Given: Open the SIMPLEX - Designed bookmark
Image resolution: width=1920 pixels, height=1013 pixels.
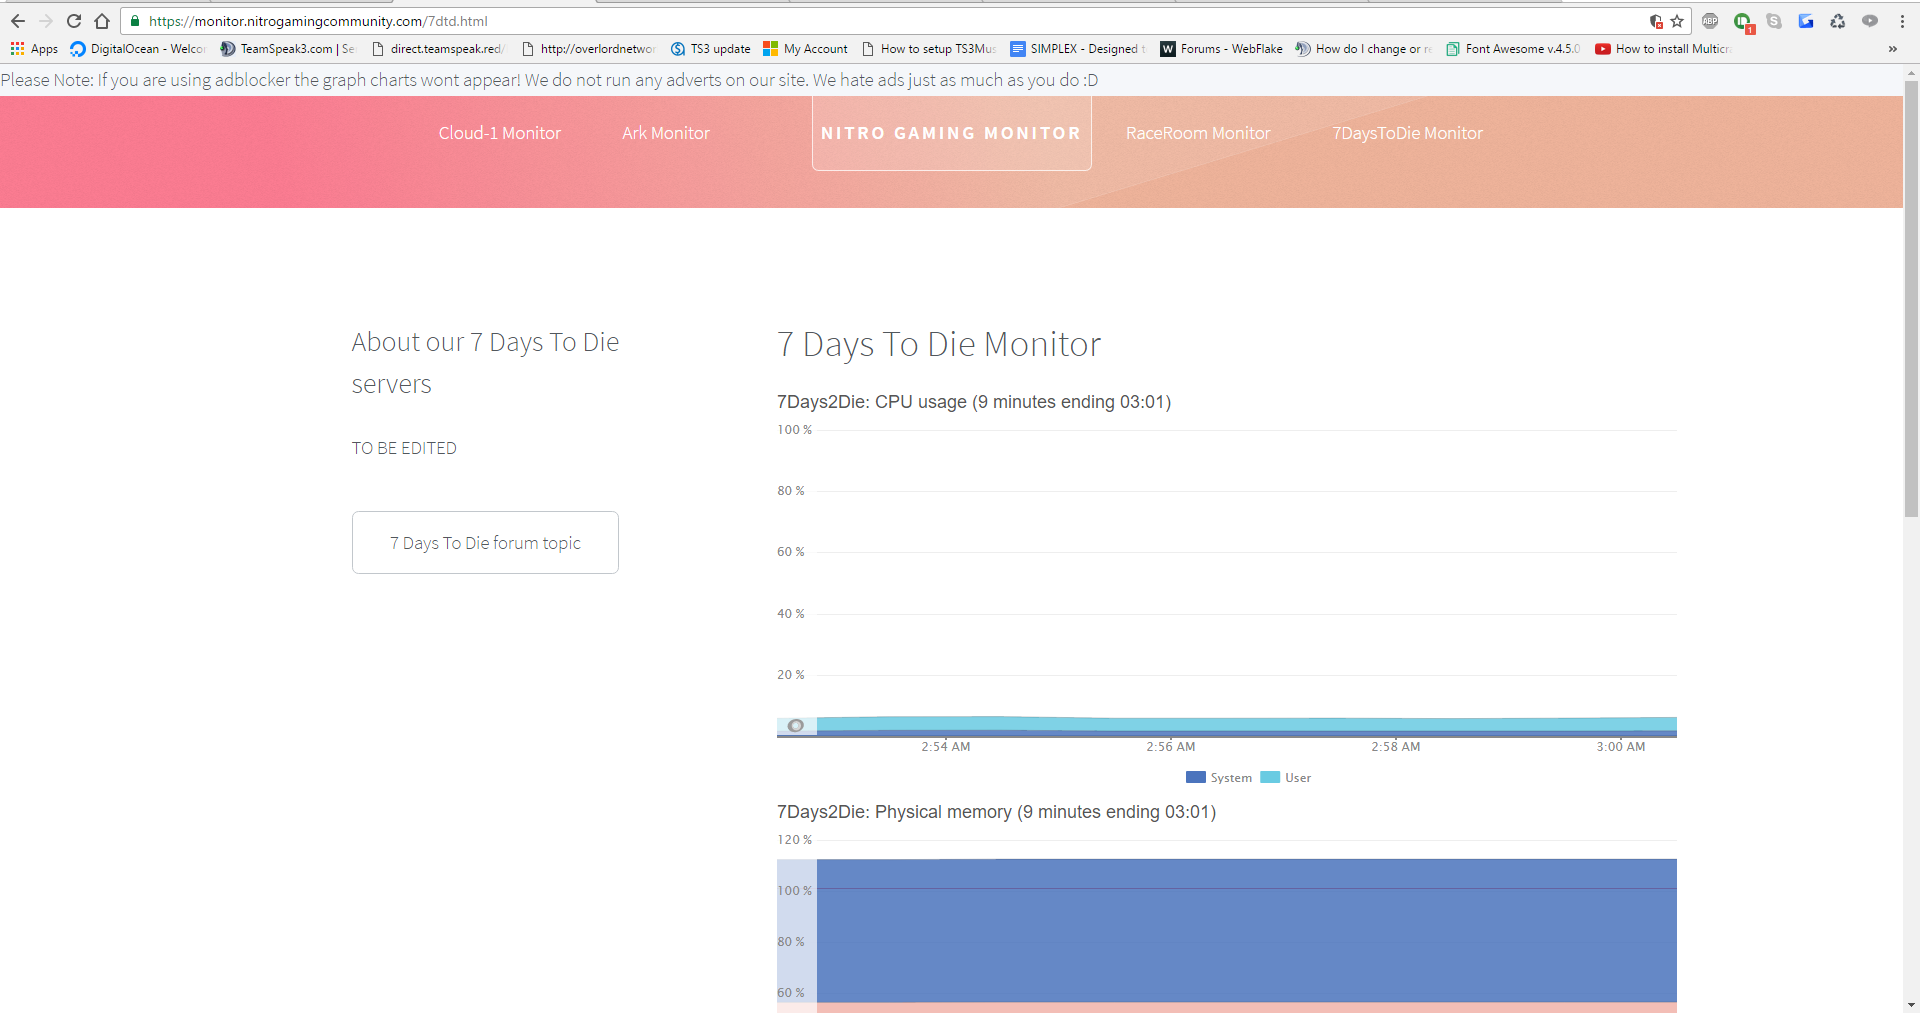Looking at the screenshot, I should pyautogui.click(x=1078, y=49).
